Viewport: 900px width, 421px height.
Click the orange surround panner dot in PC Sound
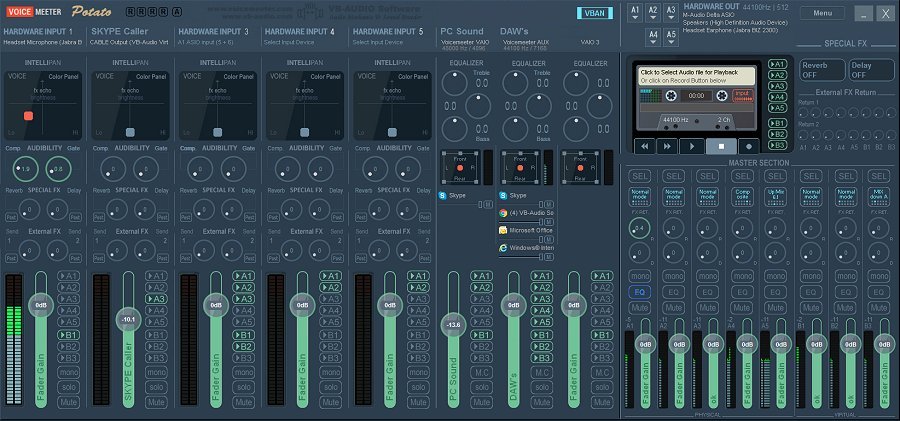click(460, 168)
